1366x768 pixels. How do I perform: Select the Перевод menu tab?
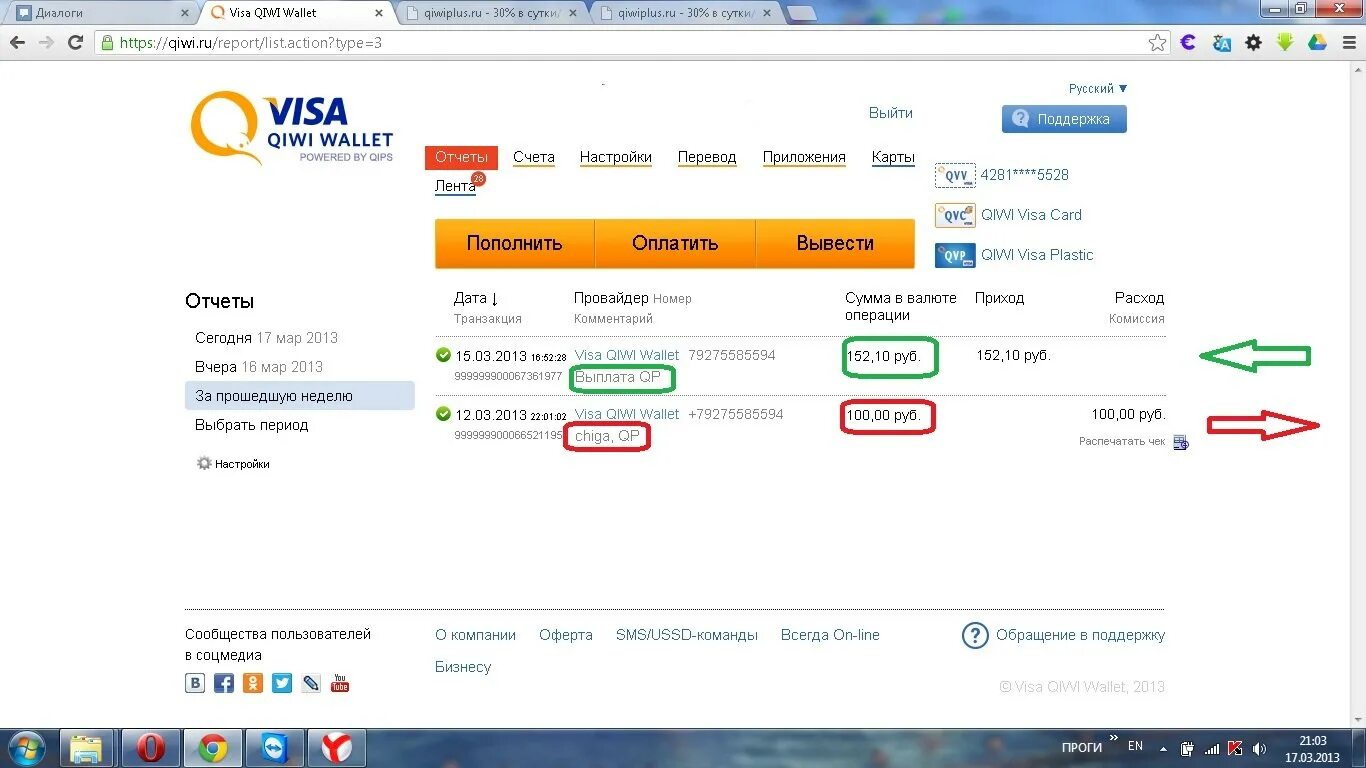(x=707, y=157)
